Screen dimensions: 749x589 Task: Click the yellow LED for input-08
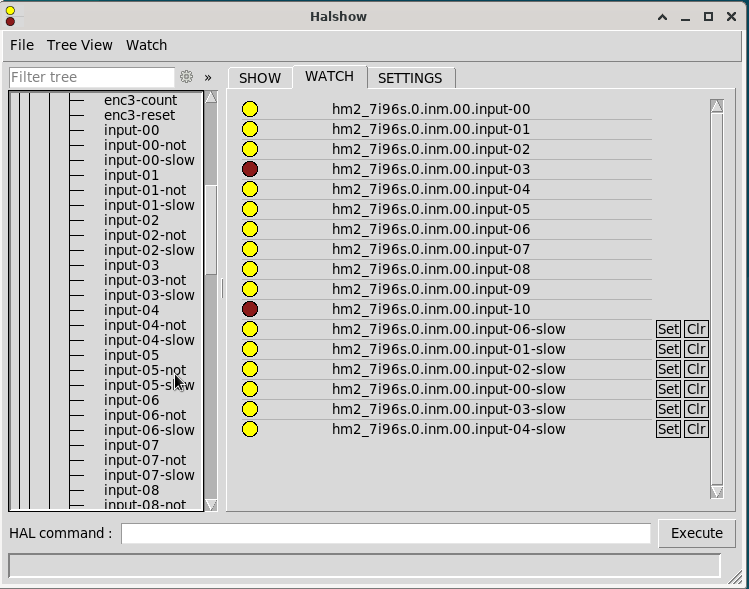pyautogui.click(x=250, y=269)
